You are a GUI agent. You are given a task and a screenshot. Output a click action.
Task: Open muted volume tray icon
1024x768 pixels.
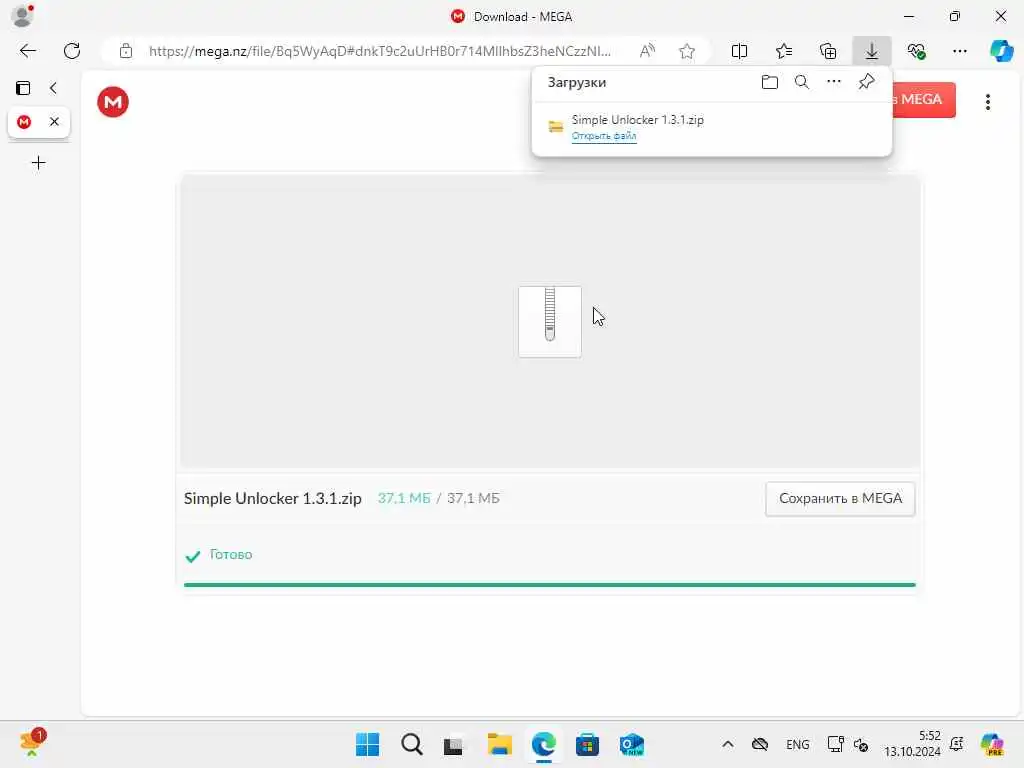[861, 744]
